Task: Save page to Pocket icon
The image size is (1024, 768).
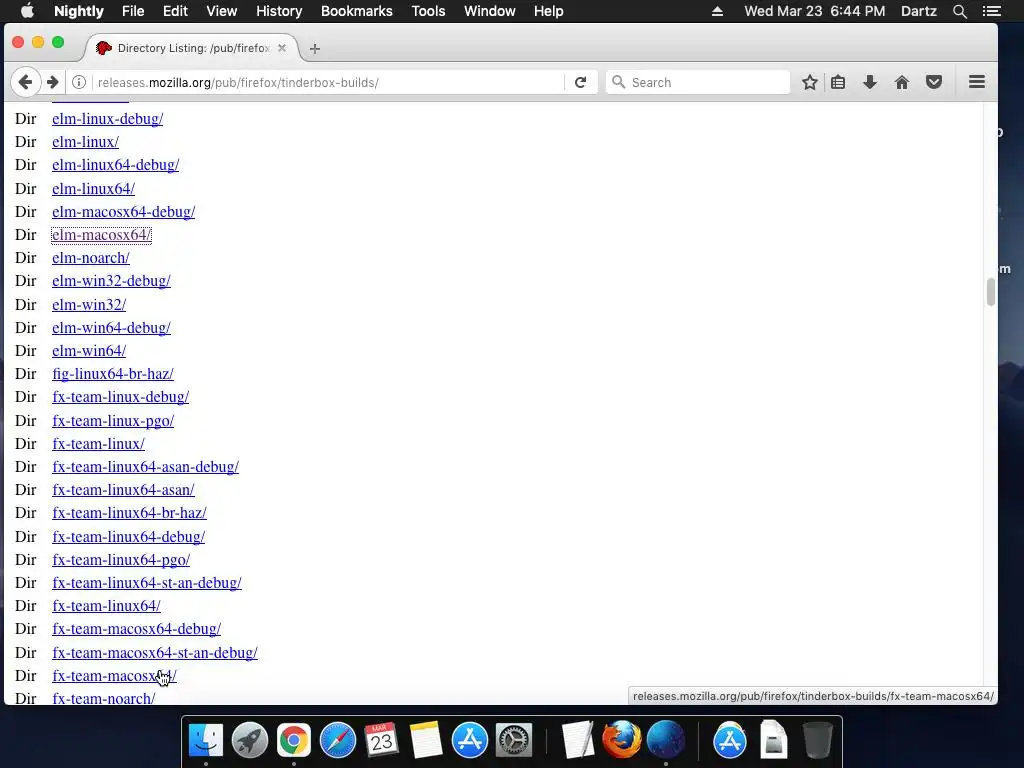Action: (934, 82)
